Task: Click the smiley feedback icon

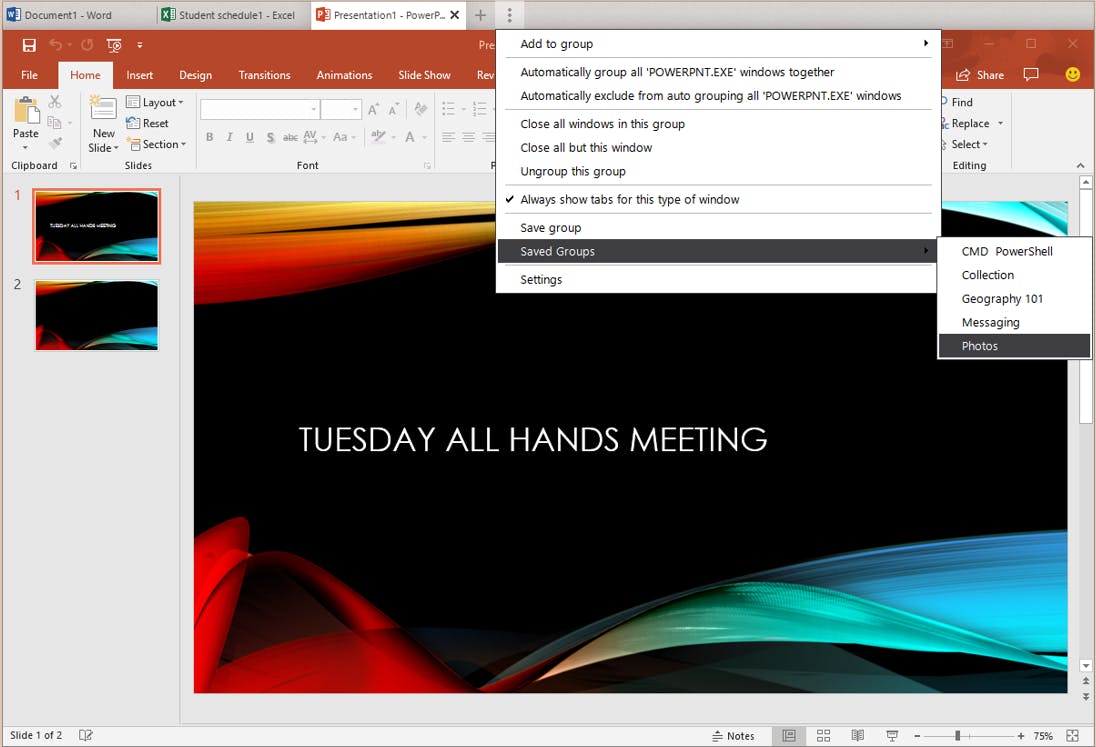Action: 1072,74
